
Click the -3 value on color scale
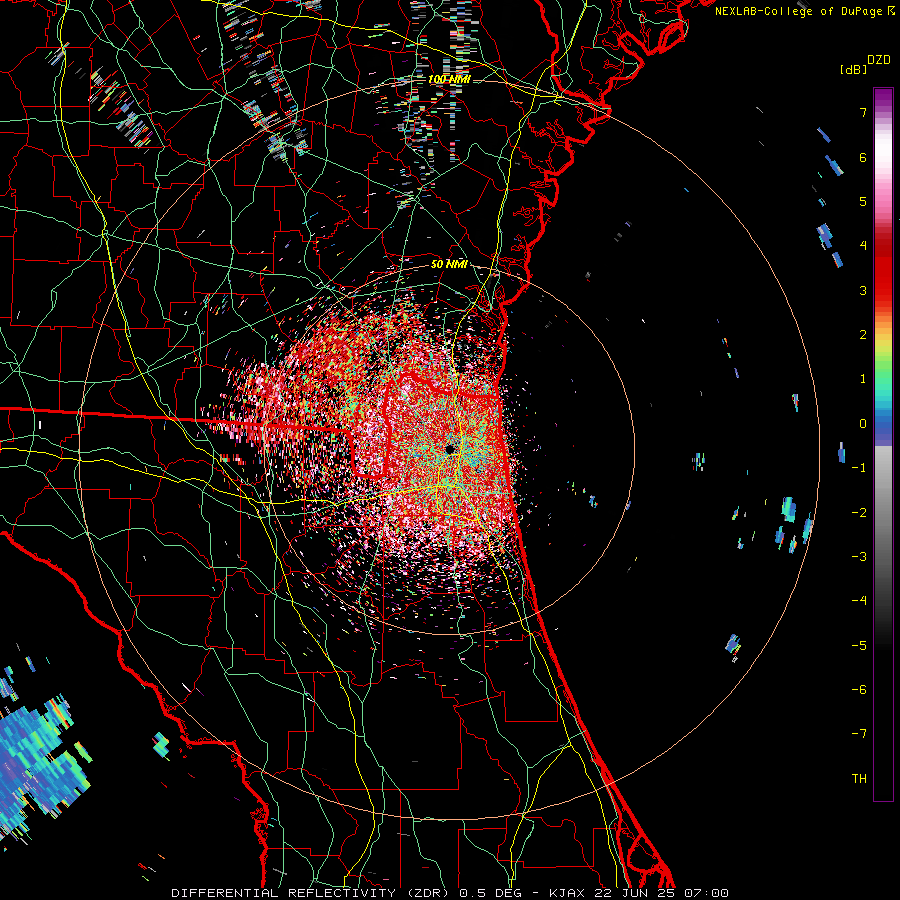pos(859,557)
